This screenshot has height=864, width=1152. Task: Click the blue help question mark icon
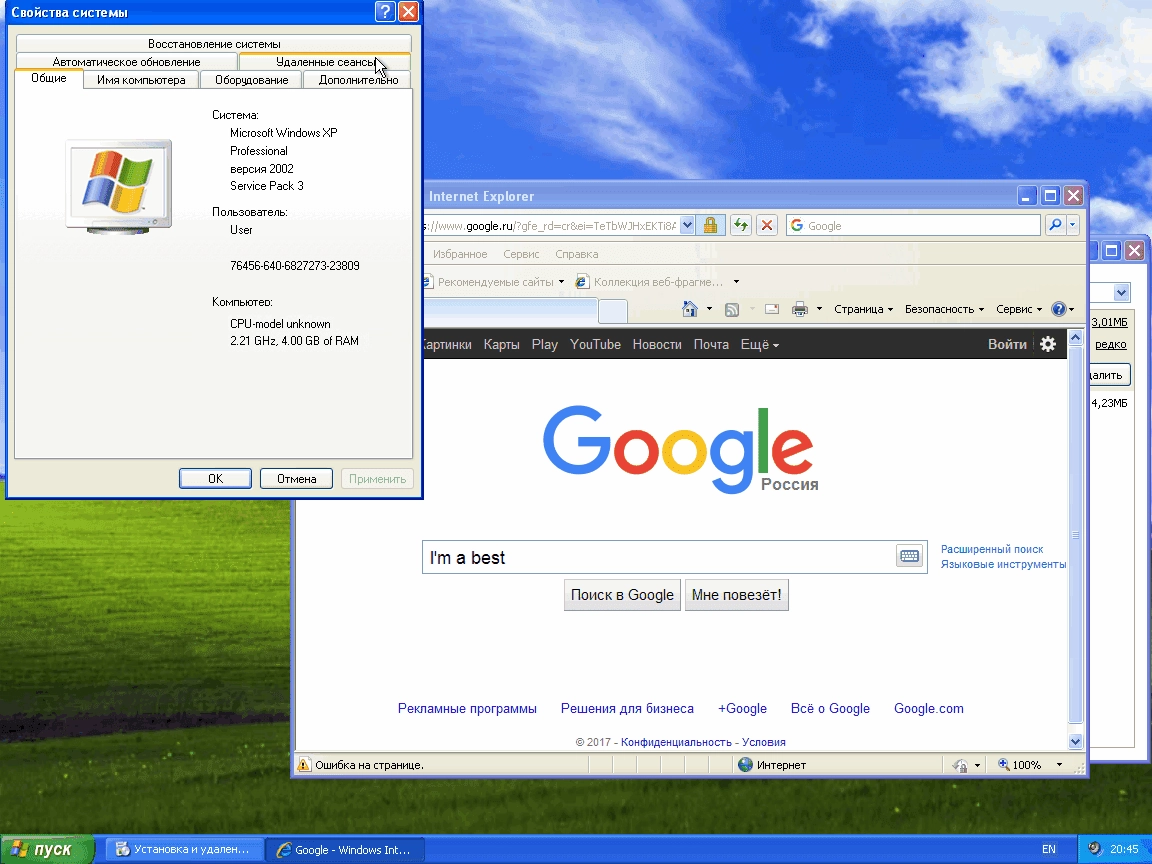[1059, 309]
